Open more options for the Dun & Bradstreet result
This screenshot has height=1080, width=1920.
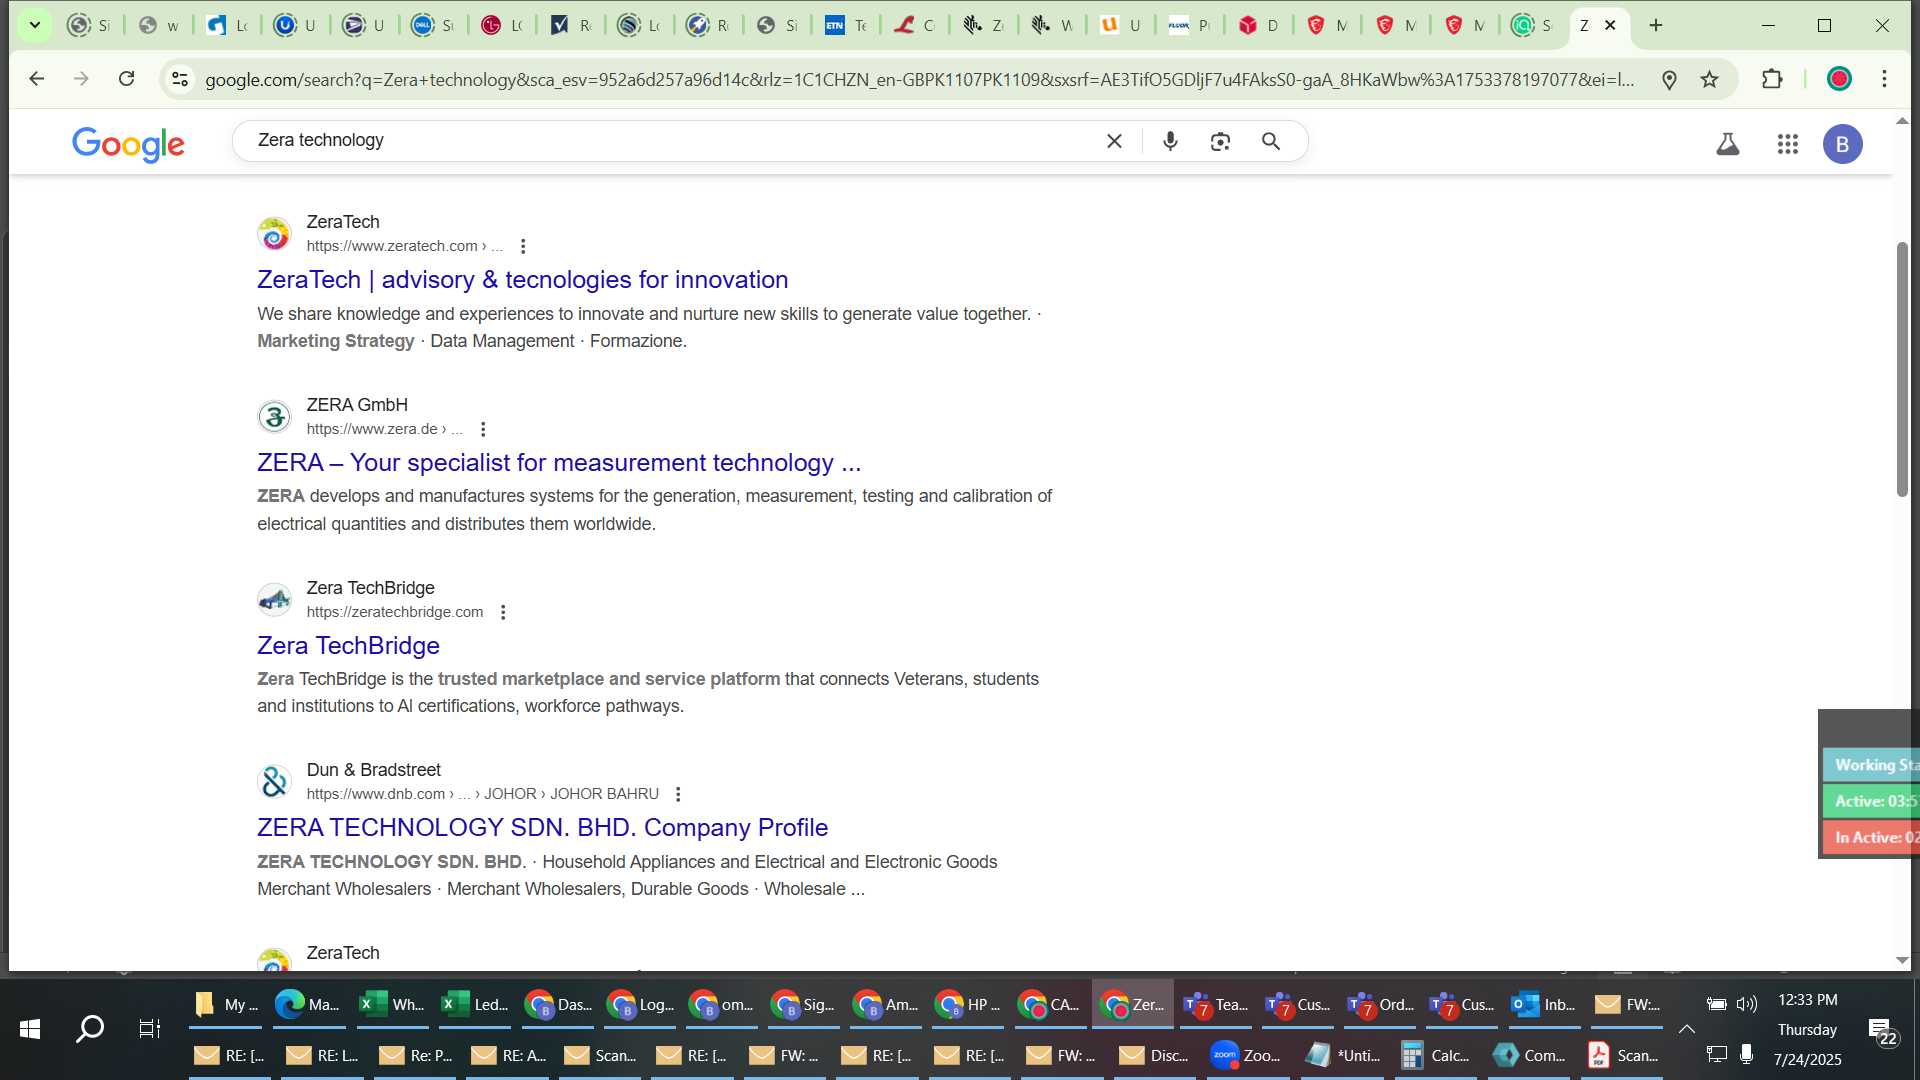pyautogui.click(x=678, y=794)
